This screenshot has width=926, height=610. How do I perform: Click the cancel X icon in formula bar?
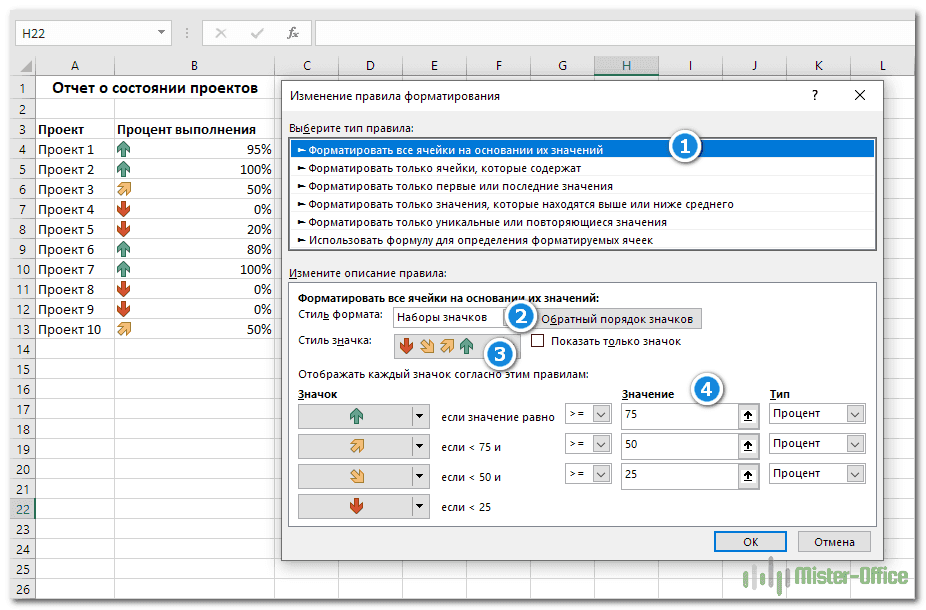coord(221,33)
